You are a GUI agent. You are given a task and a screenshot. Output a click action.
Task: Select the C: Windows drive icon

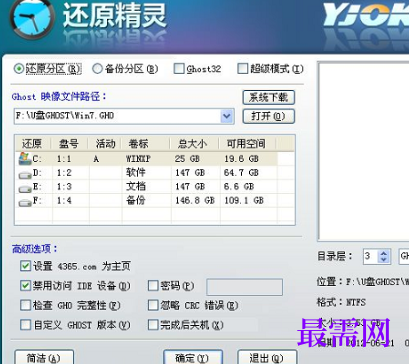[25, 159]
